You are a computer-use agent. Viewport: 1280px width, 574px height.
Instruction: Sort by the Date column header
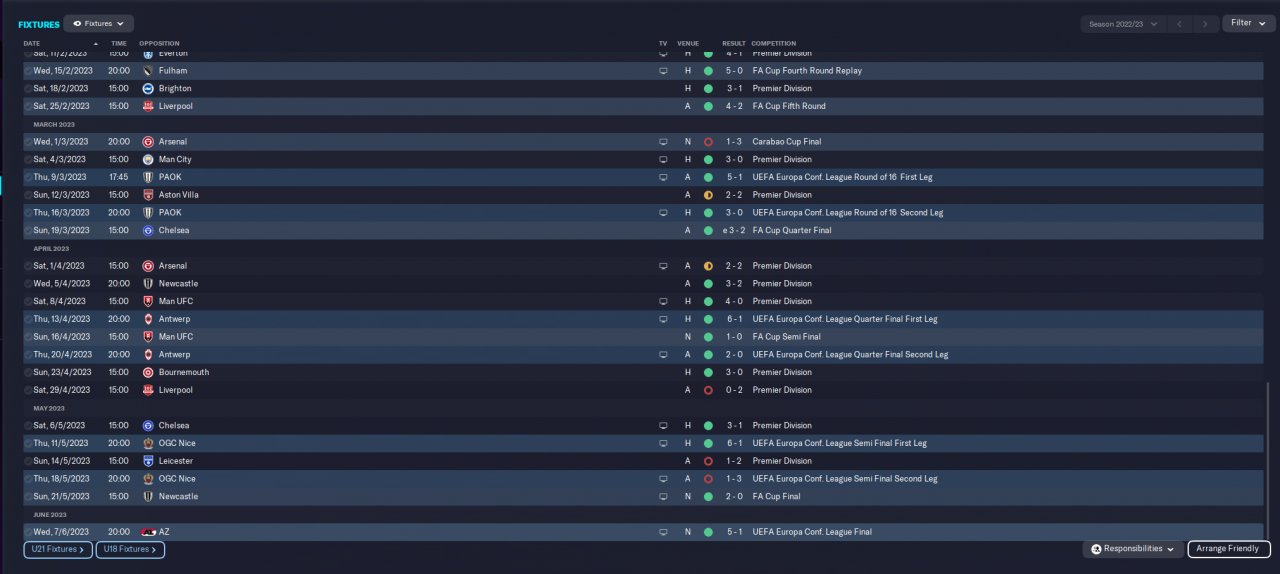[x=32, y=44]
